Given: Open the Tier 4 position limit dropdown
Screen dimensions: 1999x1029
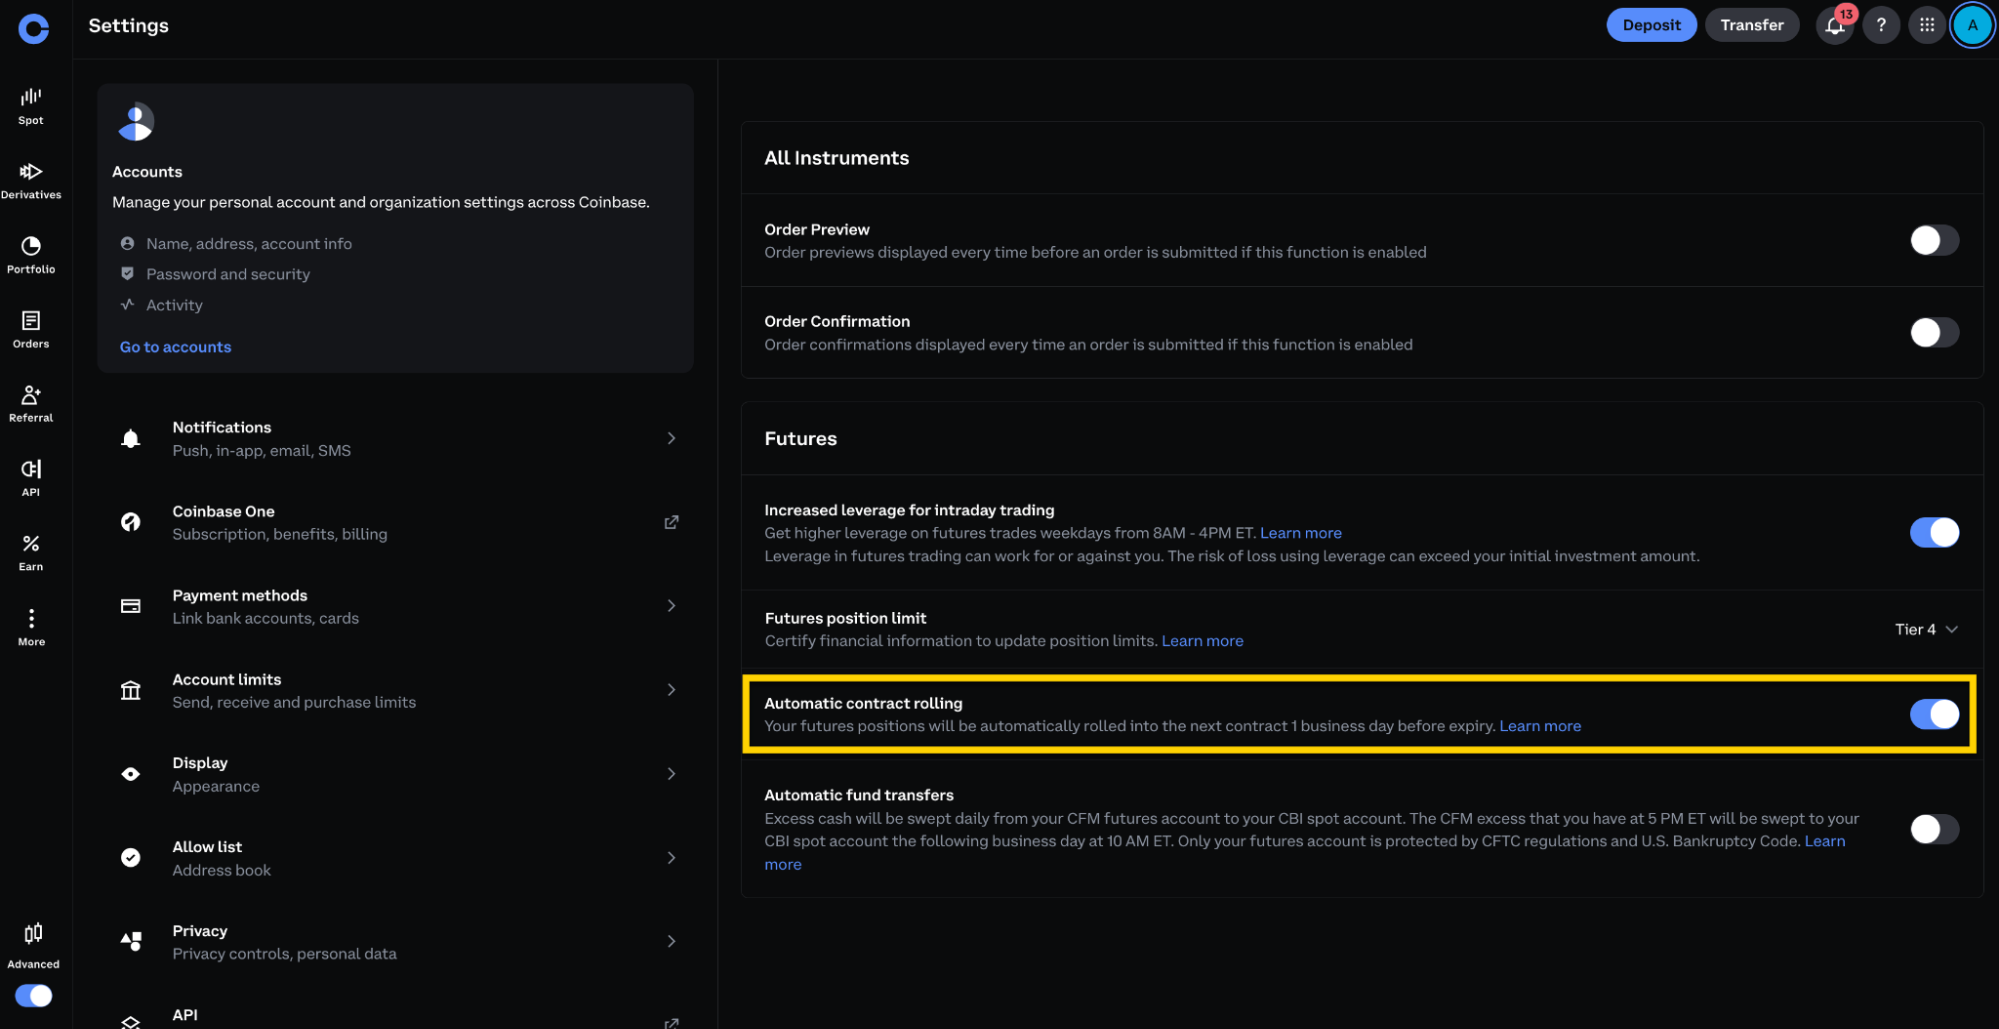Looking at the screenshot, I should [1926, 629].
